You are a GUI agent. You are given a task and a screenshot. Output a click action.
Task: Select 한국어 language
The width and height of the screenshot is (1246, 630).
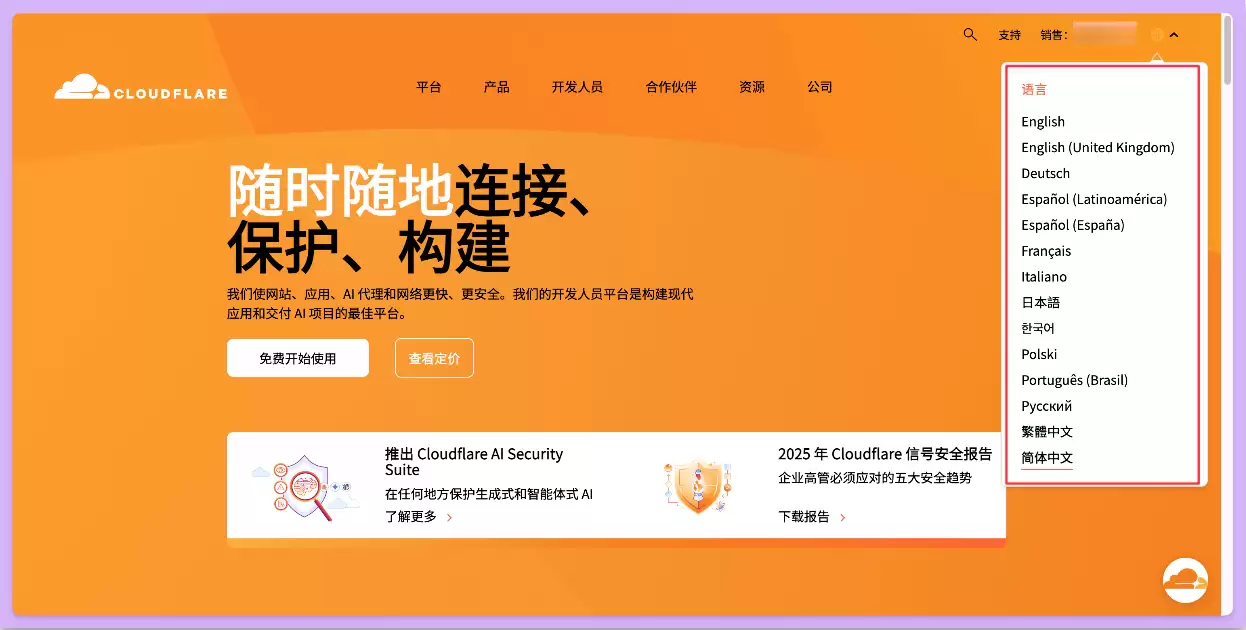pos(1038,329)
